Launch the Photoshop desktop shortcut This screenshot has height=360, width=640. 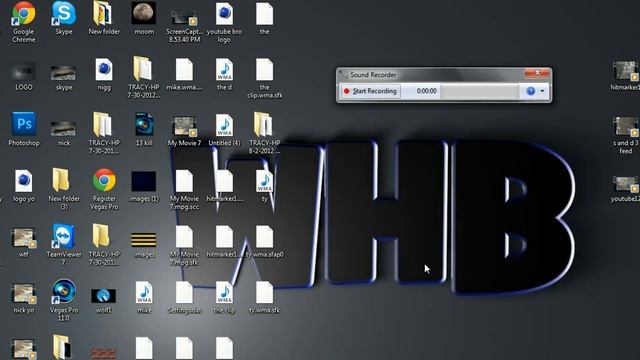pyautogui.click(x=24, y=124)
